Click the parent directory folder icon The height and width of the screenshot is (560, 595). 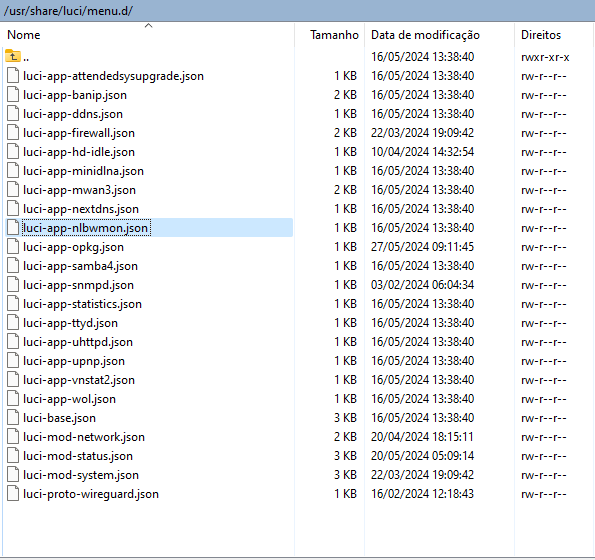(13, 57)
